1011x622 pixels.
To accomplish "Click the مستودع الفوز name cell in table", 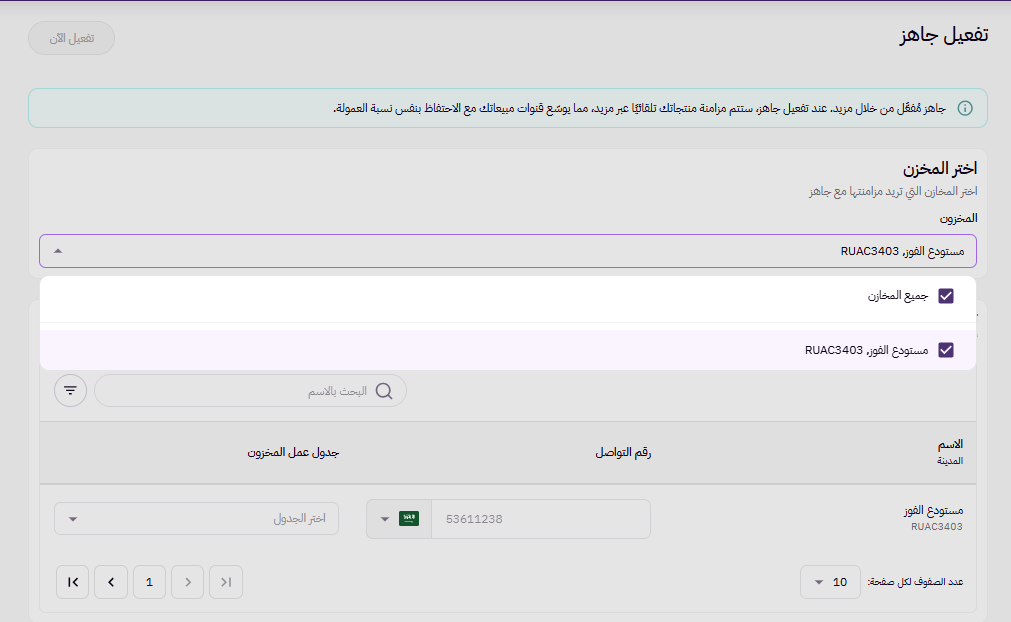I will pyautogui.click(x=933, y=510).
